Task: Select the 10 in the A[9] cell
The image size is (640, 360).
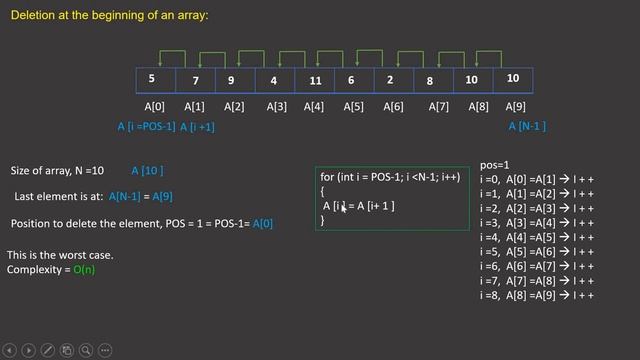Action: point(513,78)
